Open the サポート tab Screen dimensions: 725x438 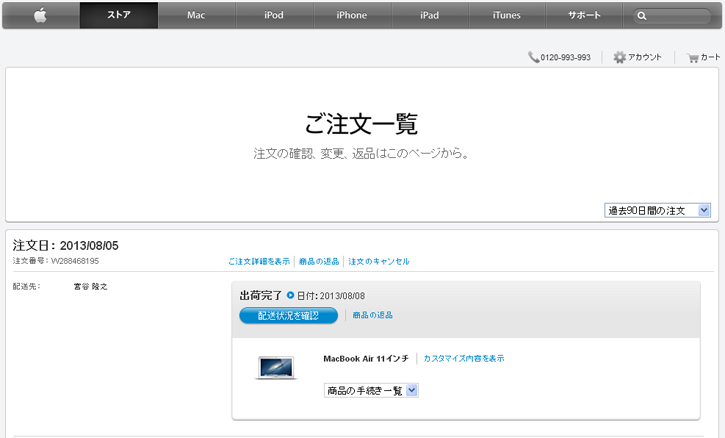[x=584, y=15]
